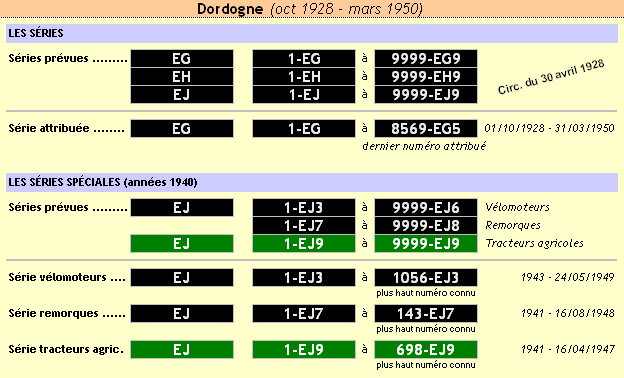Screen dimensions: 624x378
Task: Click the 'EJ' plate in the Série vélomoteurs row
Action: (x=182, y=278)
